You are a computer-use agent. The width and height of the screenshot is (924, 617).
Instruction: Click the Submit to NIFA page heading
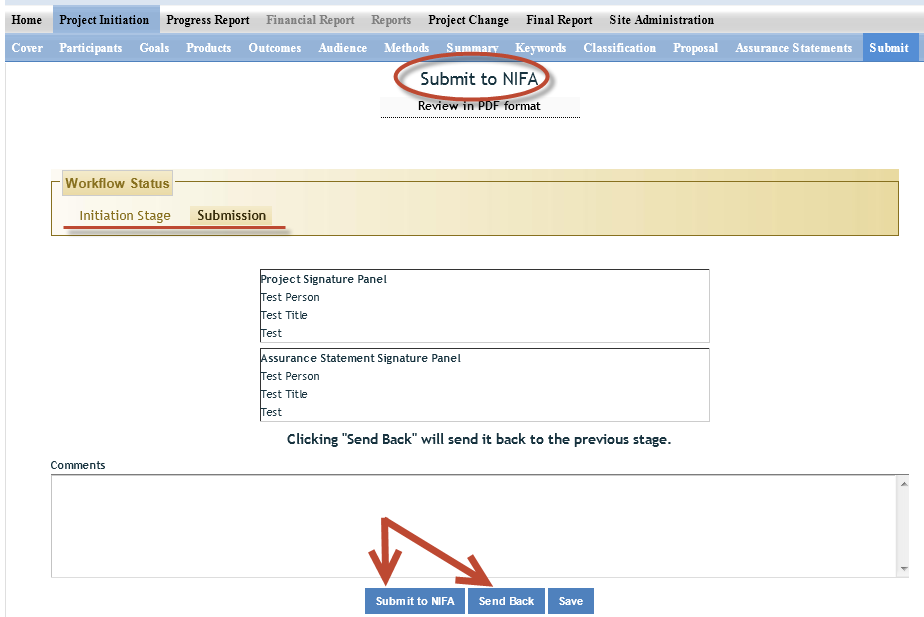point(478,79)
